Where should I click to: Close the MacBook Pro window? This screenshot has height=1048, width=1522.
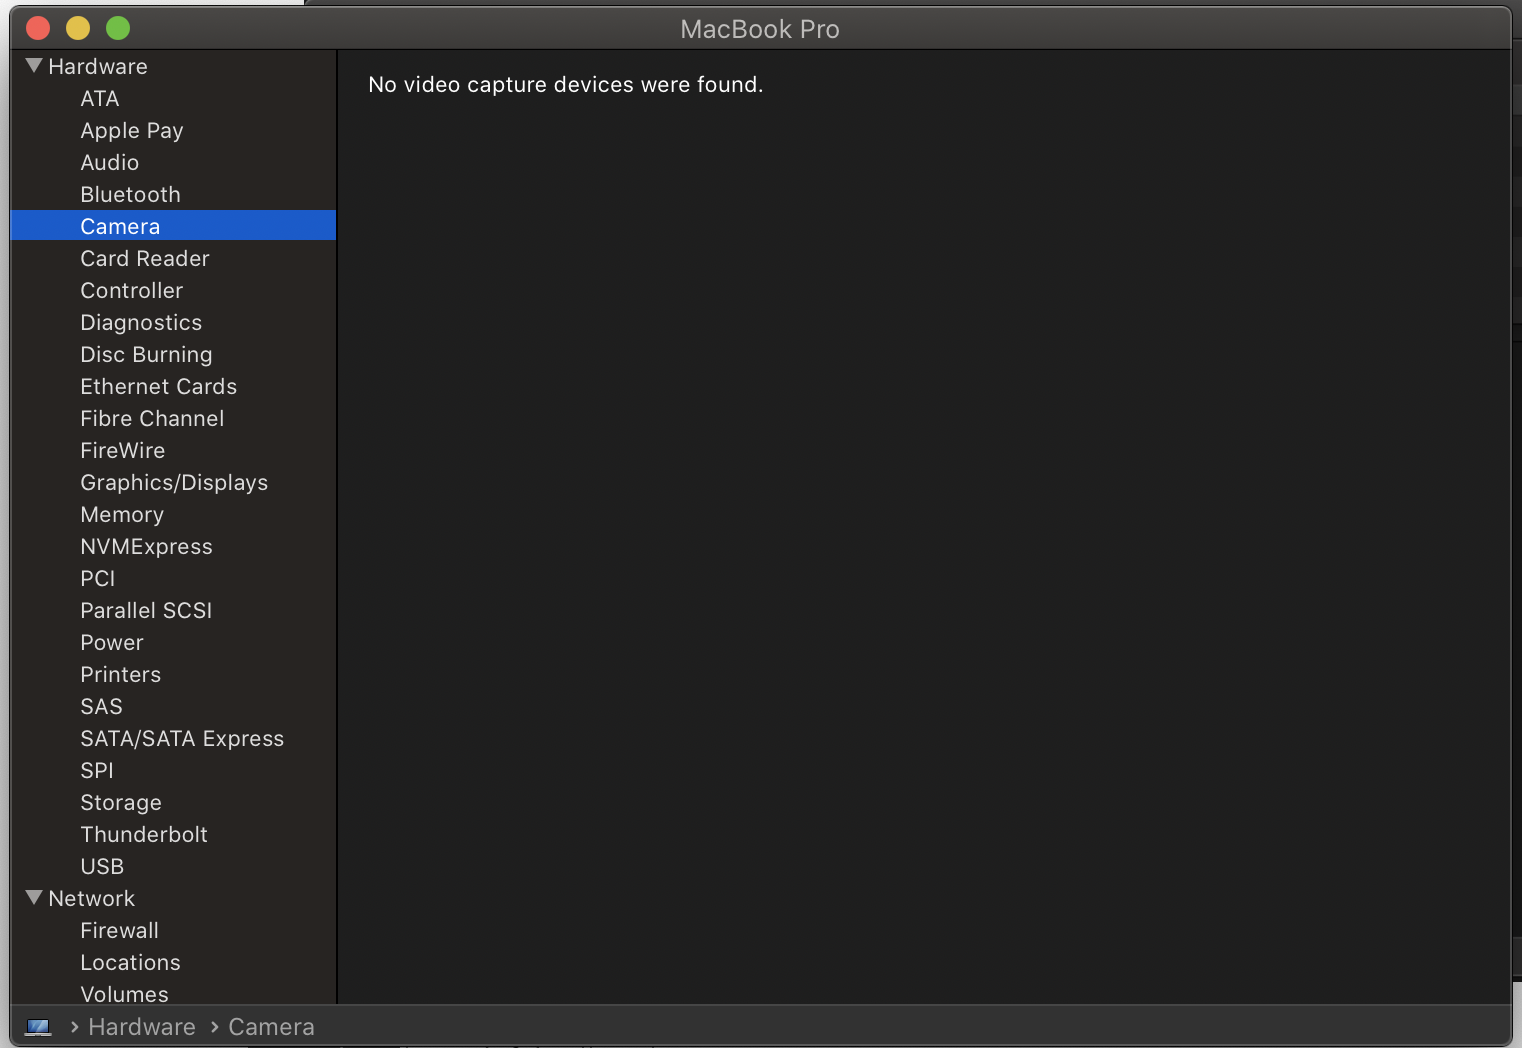pyautogui.click(x=38, y=28)
